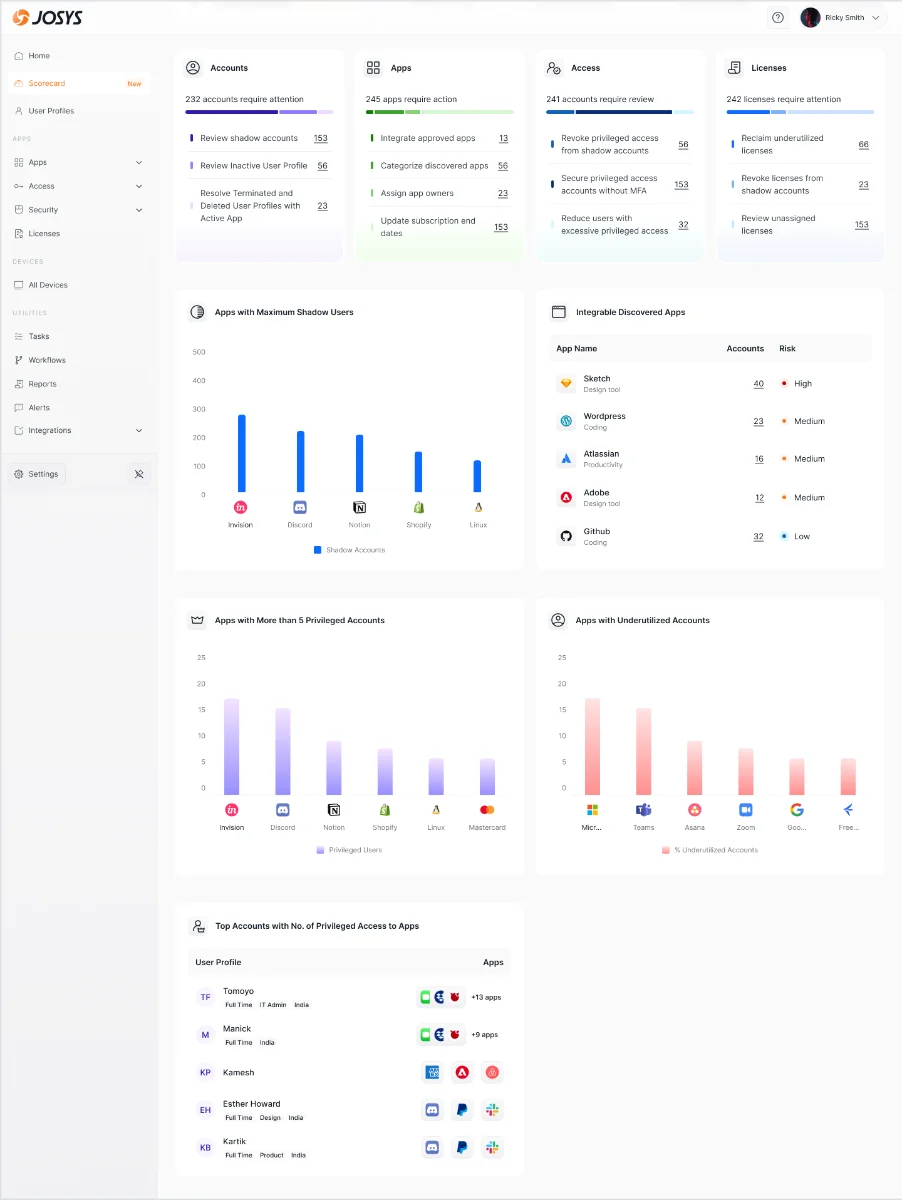Open the 153 count for Review shadow accounts
This screenshot has width=902, height=1200.
(x=320, y=138)
